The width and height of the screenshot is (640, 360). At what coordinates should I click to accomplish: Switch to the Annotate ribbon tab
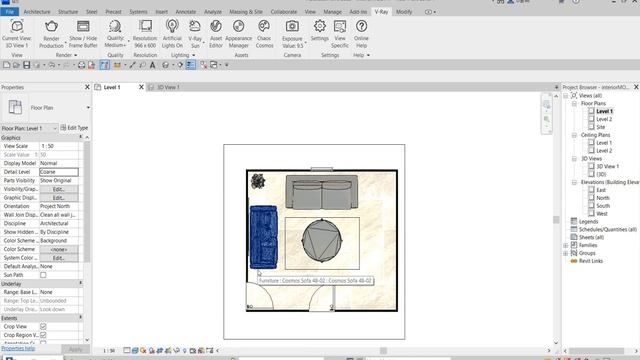click(x=186, y=12)
